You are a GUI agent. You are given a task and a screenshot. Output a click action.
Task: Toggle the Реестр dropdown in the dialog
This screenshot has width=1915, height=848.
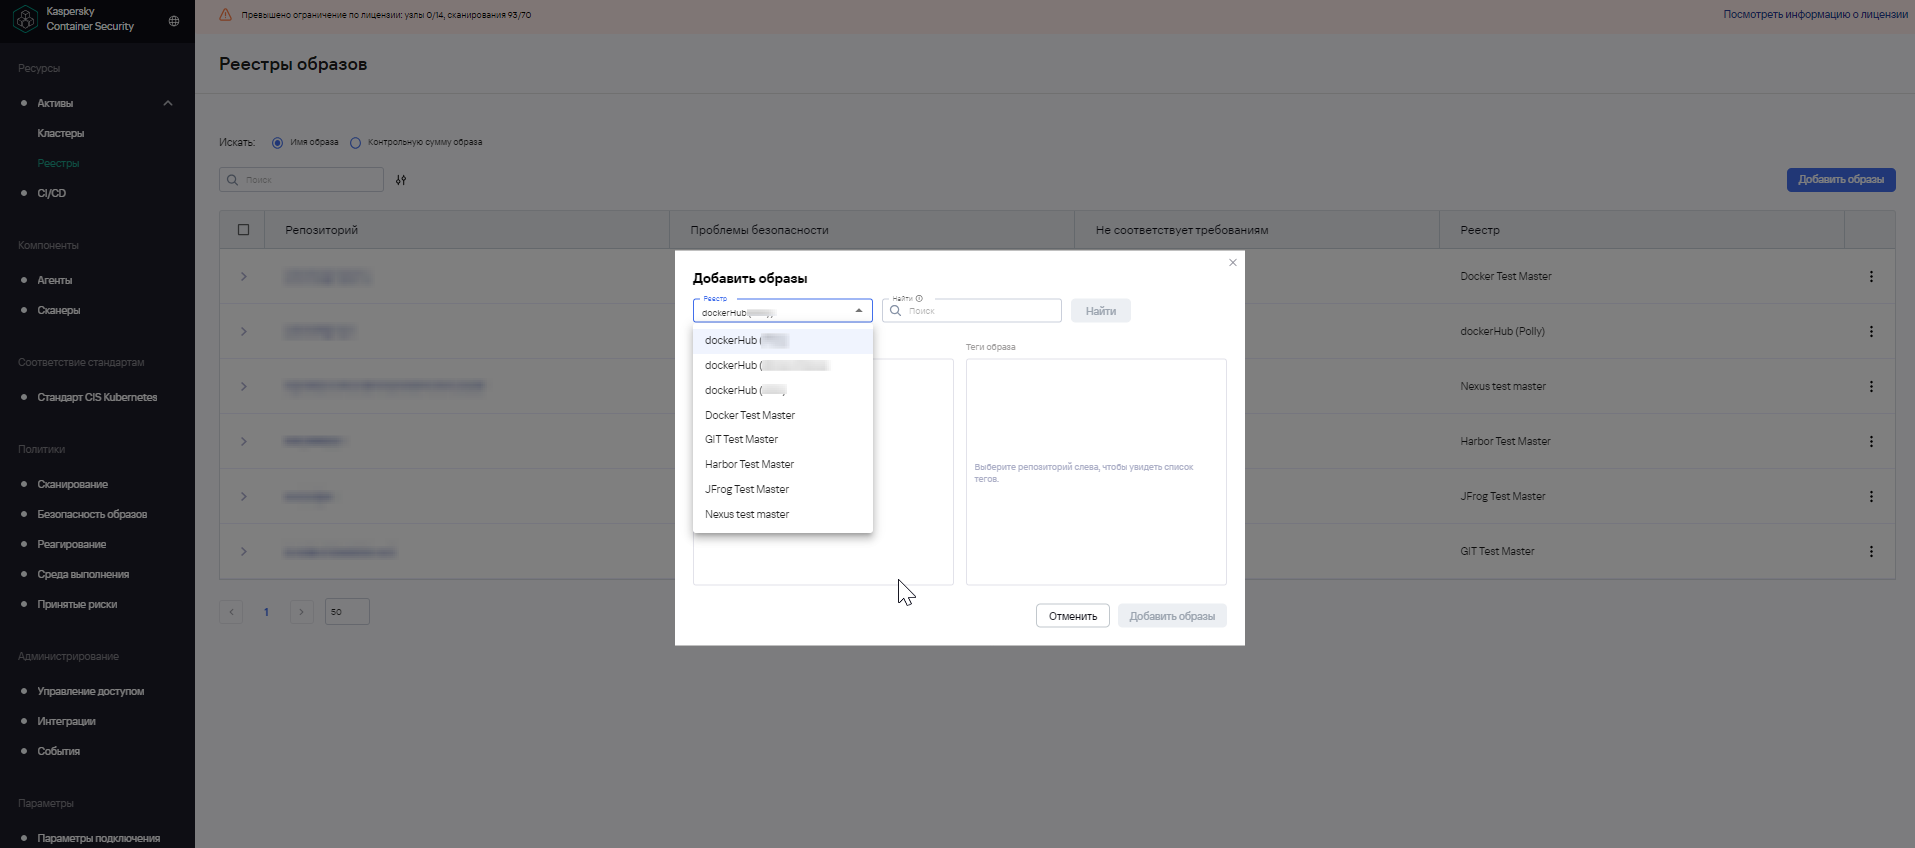point(782,310)
